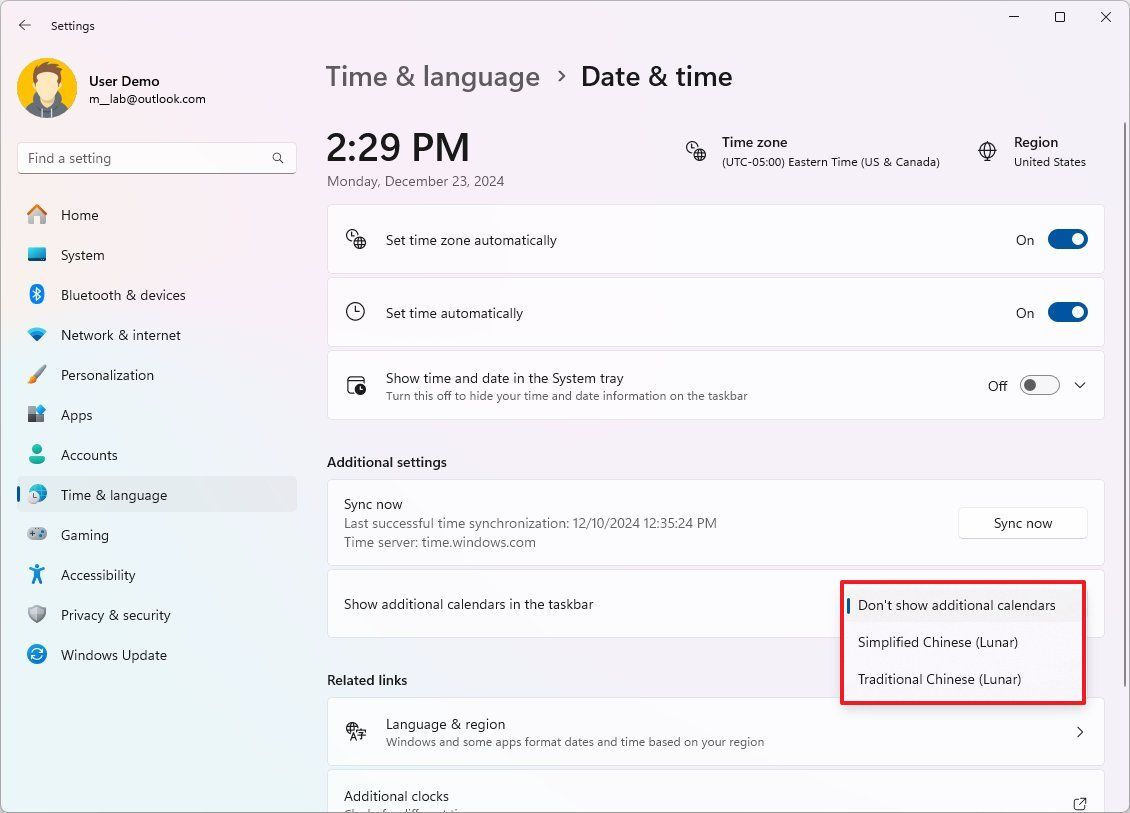This screenshot has width=1130, height=813.
Task: Disable Set time zone automatically
Action: (x=1067, y=239)
